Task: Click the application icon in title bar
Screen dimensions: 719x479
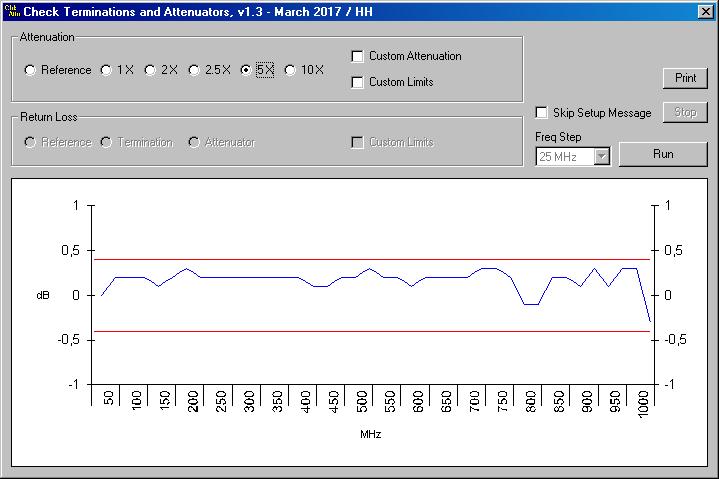Action: (x=12, y=11)
